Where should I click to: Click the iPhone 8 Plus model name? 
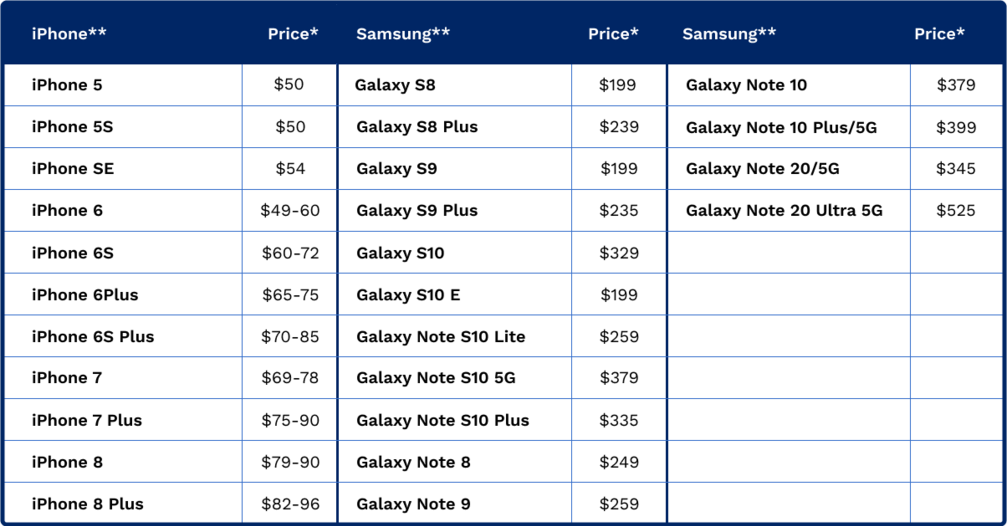(88, 504)
